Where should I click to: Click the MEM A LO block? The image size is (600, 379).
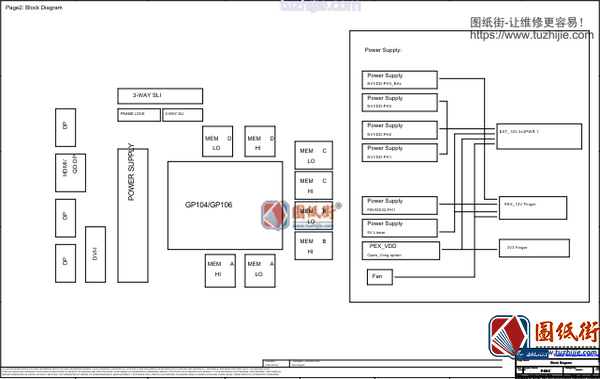tap(260, 271)
